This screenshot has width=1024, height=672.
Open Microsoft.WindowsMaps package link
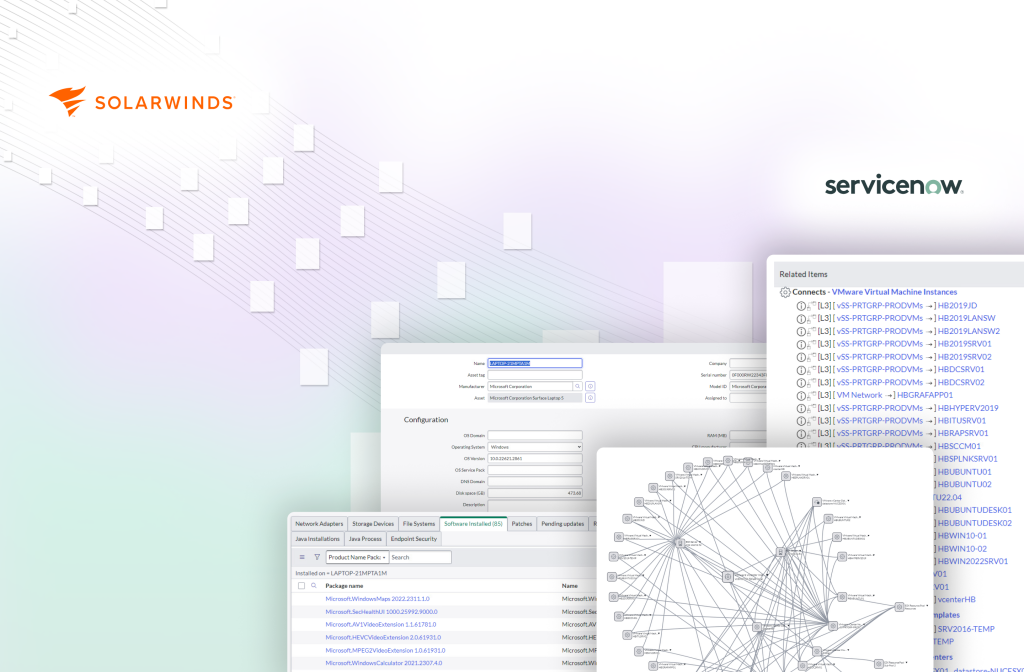(377, 599)
